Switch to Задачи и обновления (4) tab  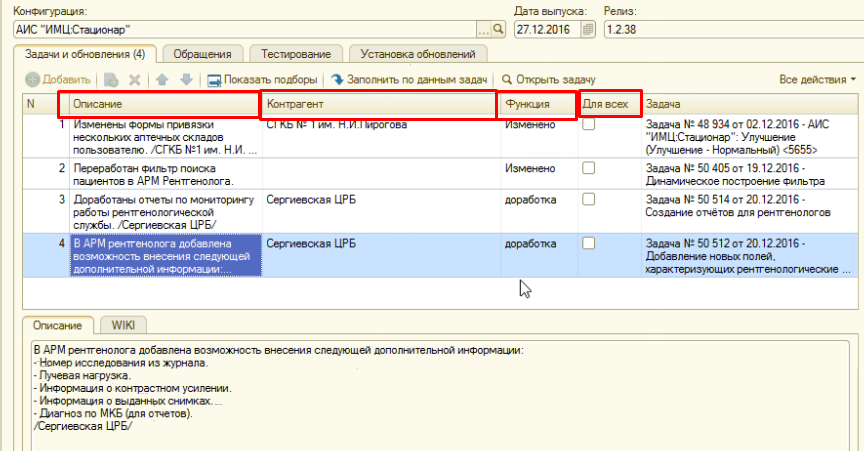pos(85,54)
